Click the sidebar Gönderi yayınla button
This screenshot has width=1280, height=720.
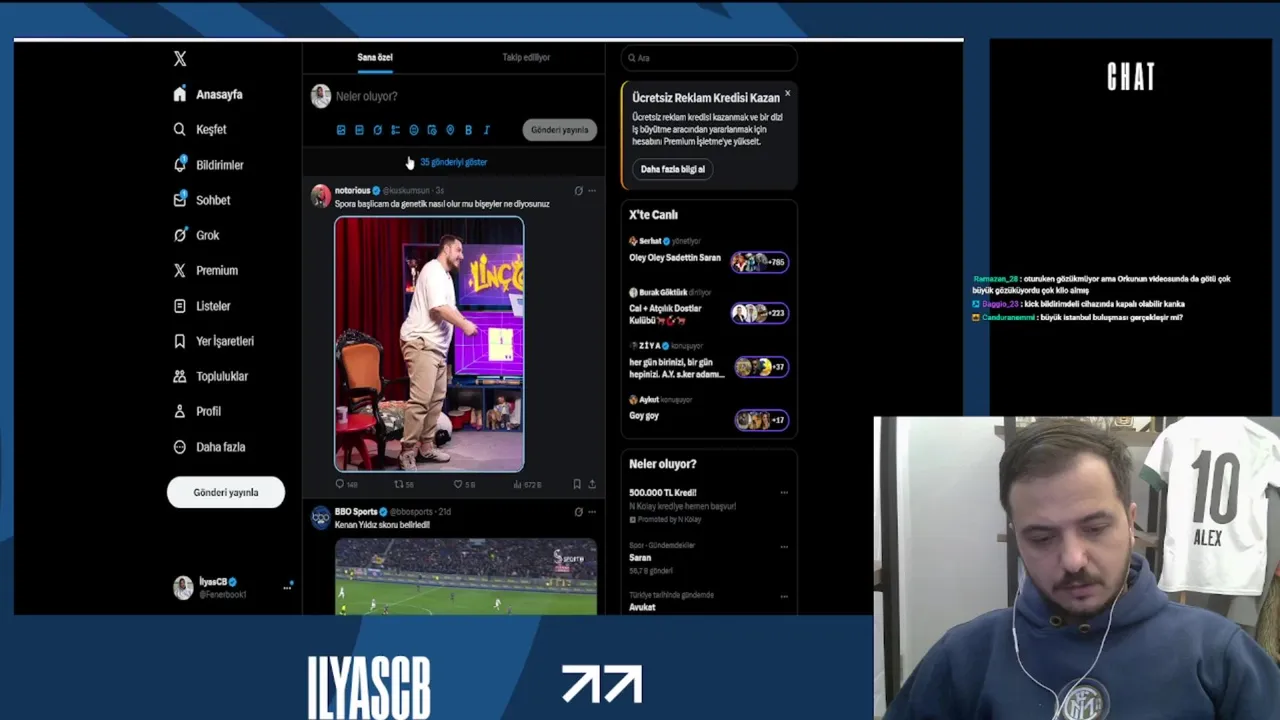(x=226, y=492)
